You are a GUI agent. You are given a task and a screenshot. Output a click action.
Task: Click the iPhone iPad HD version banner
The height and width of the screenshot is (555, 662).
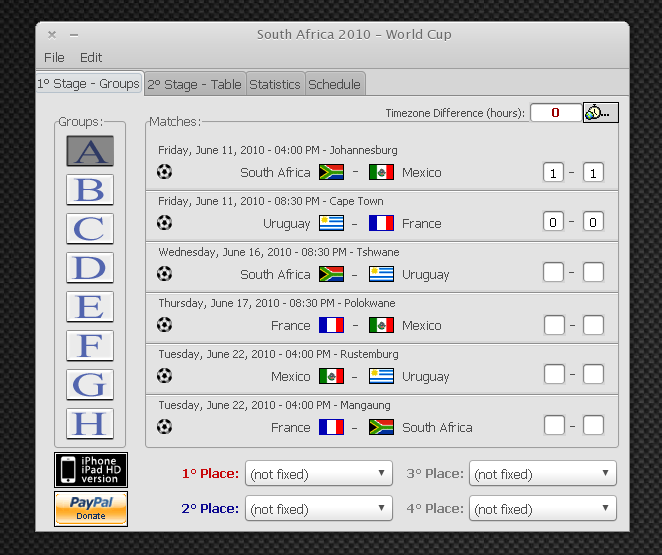(91, 470)
